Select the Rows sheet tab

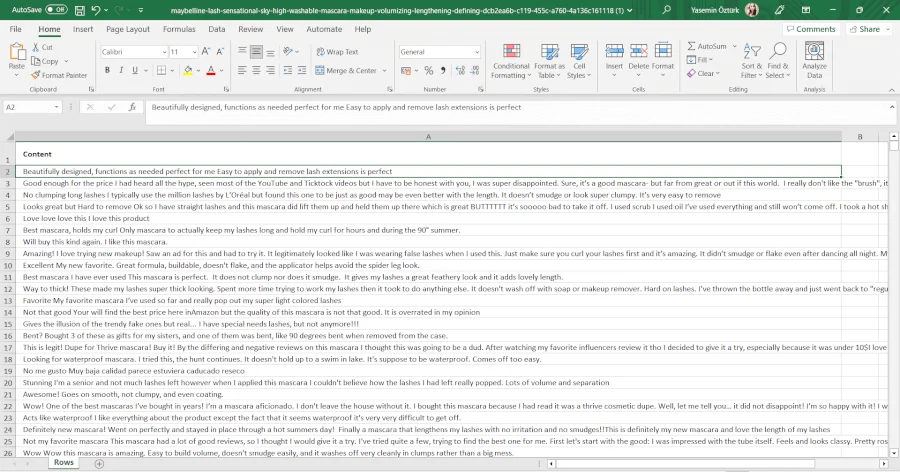click(64, 463)
